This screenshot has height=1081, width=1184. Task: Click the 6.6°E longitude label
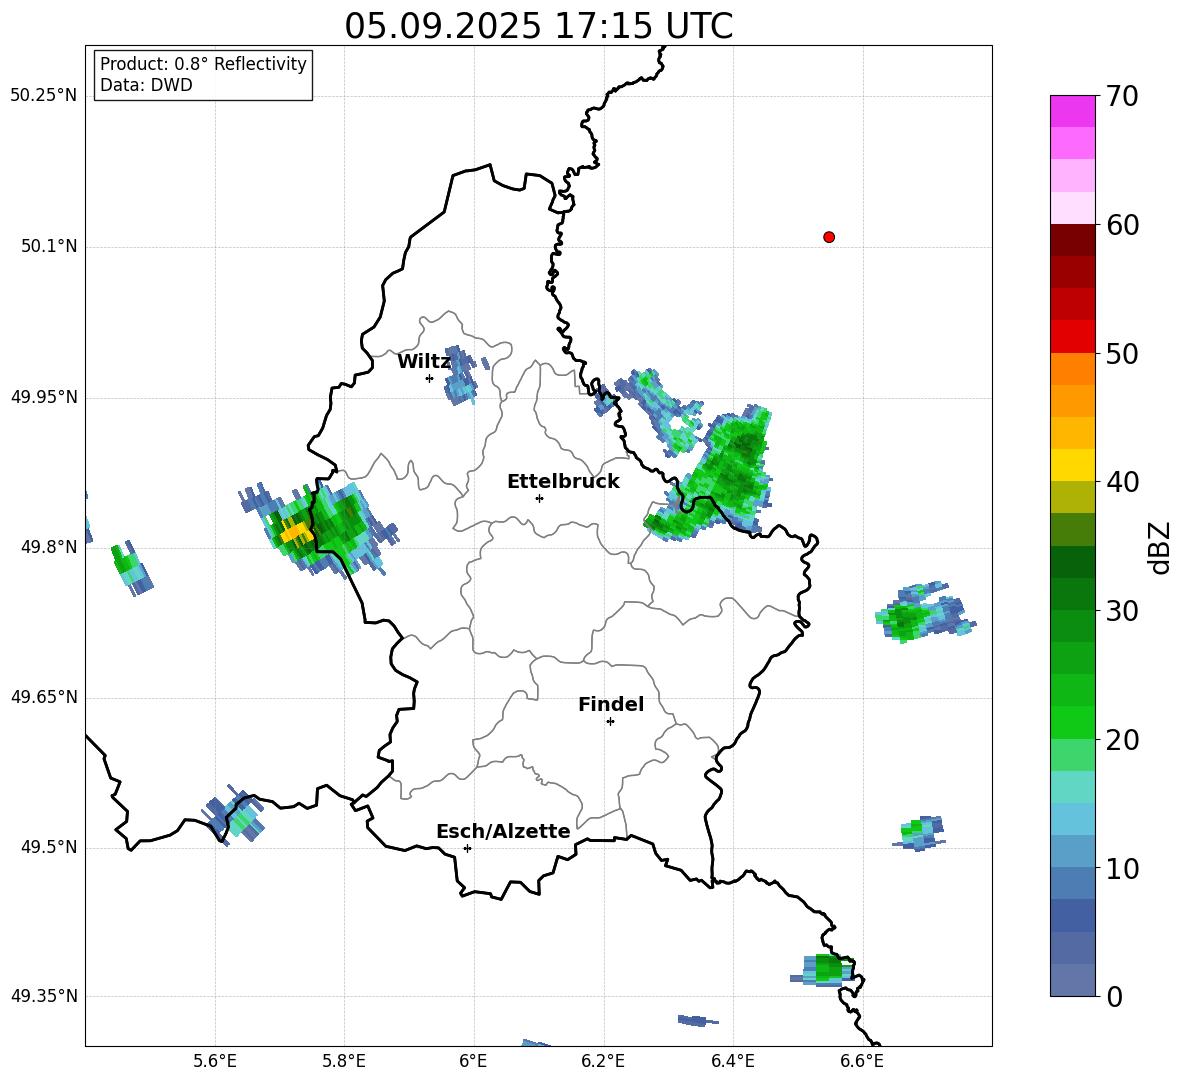[862, 1061]
